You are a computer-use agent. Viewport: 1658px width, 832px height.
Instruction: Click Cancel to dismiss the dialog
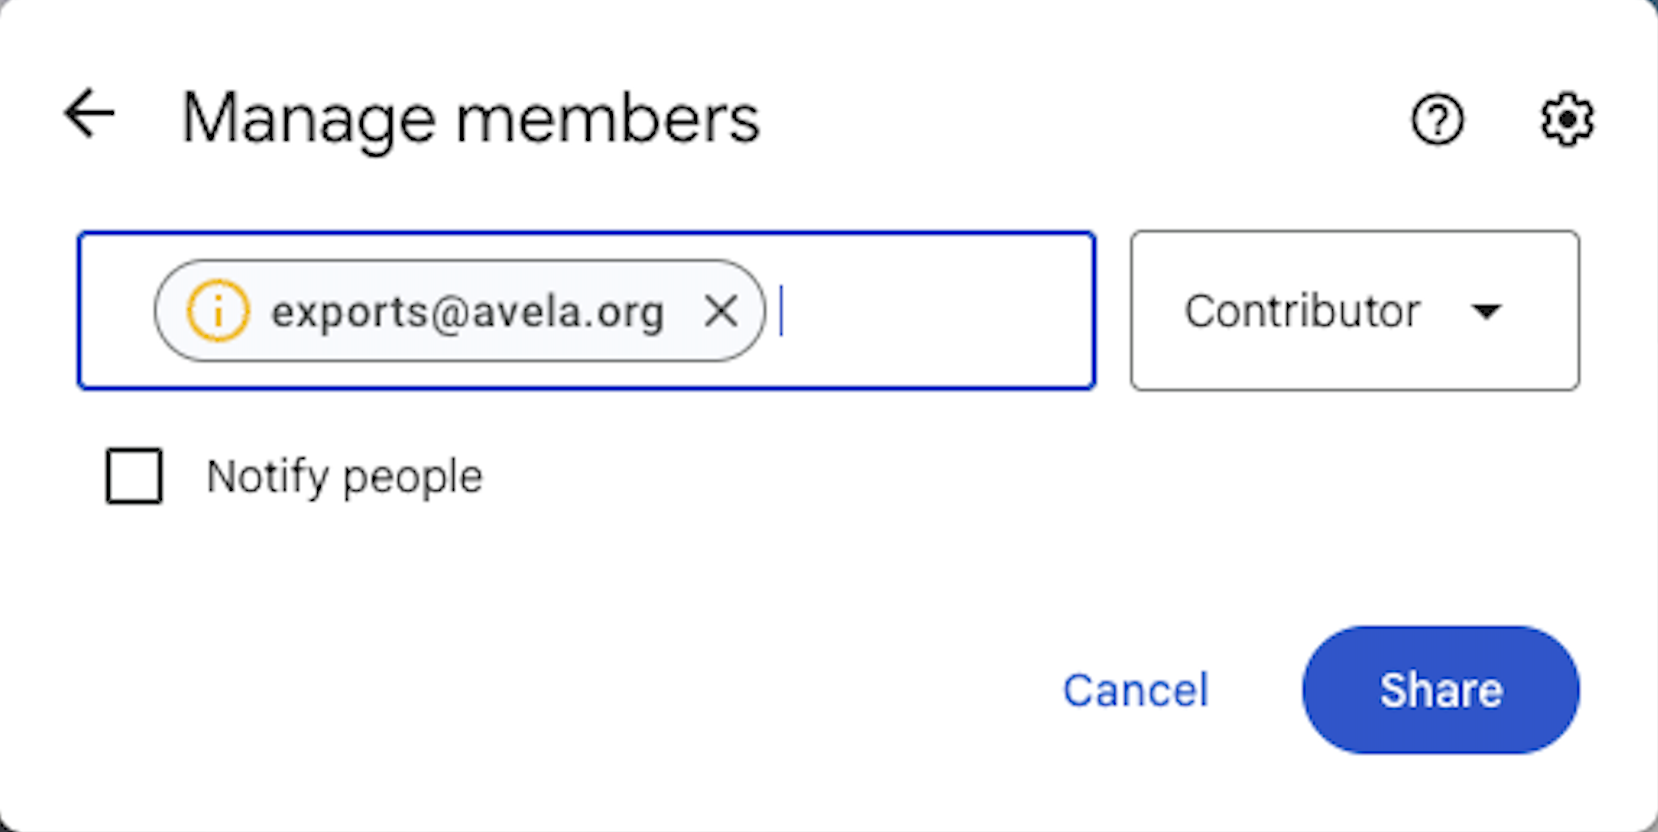tap(1135, 690)
